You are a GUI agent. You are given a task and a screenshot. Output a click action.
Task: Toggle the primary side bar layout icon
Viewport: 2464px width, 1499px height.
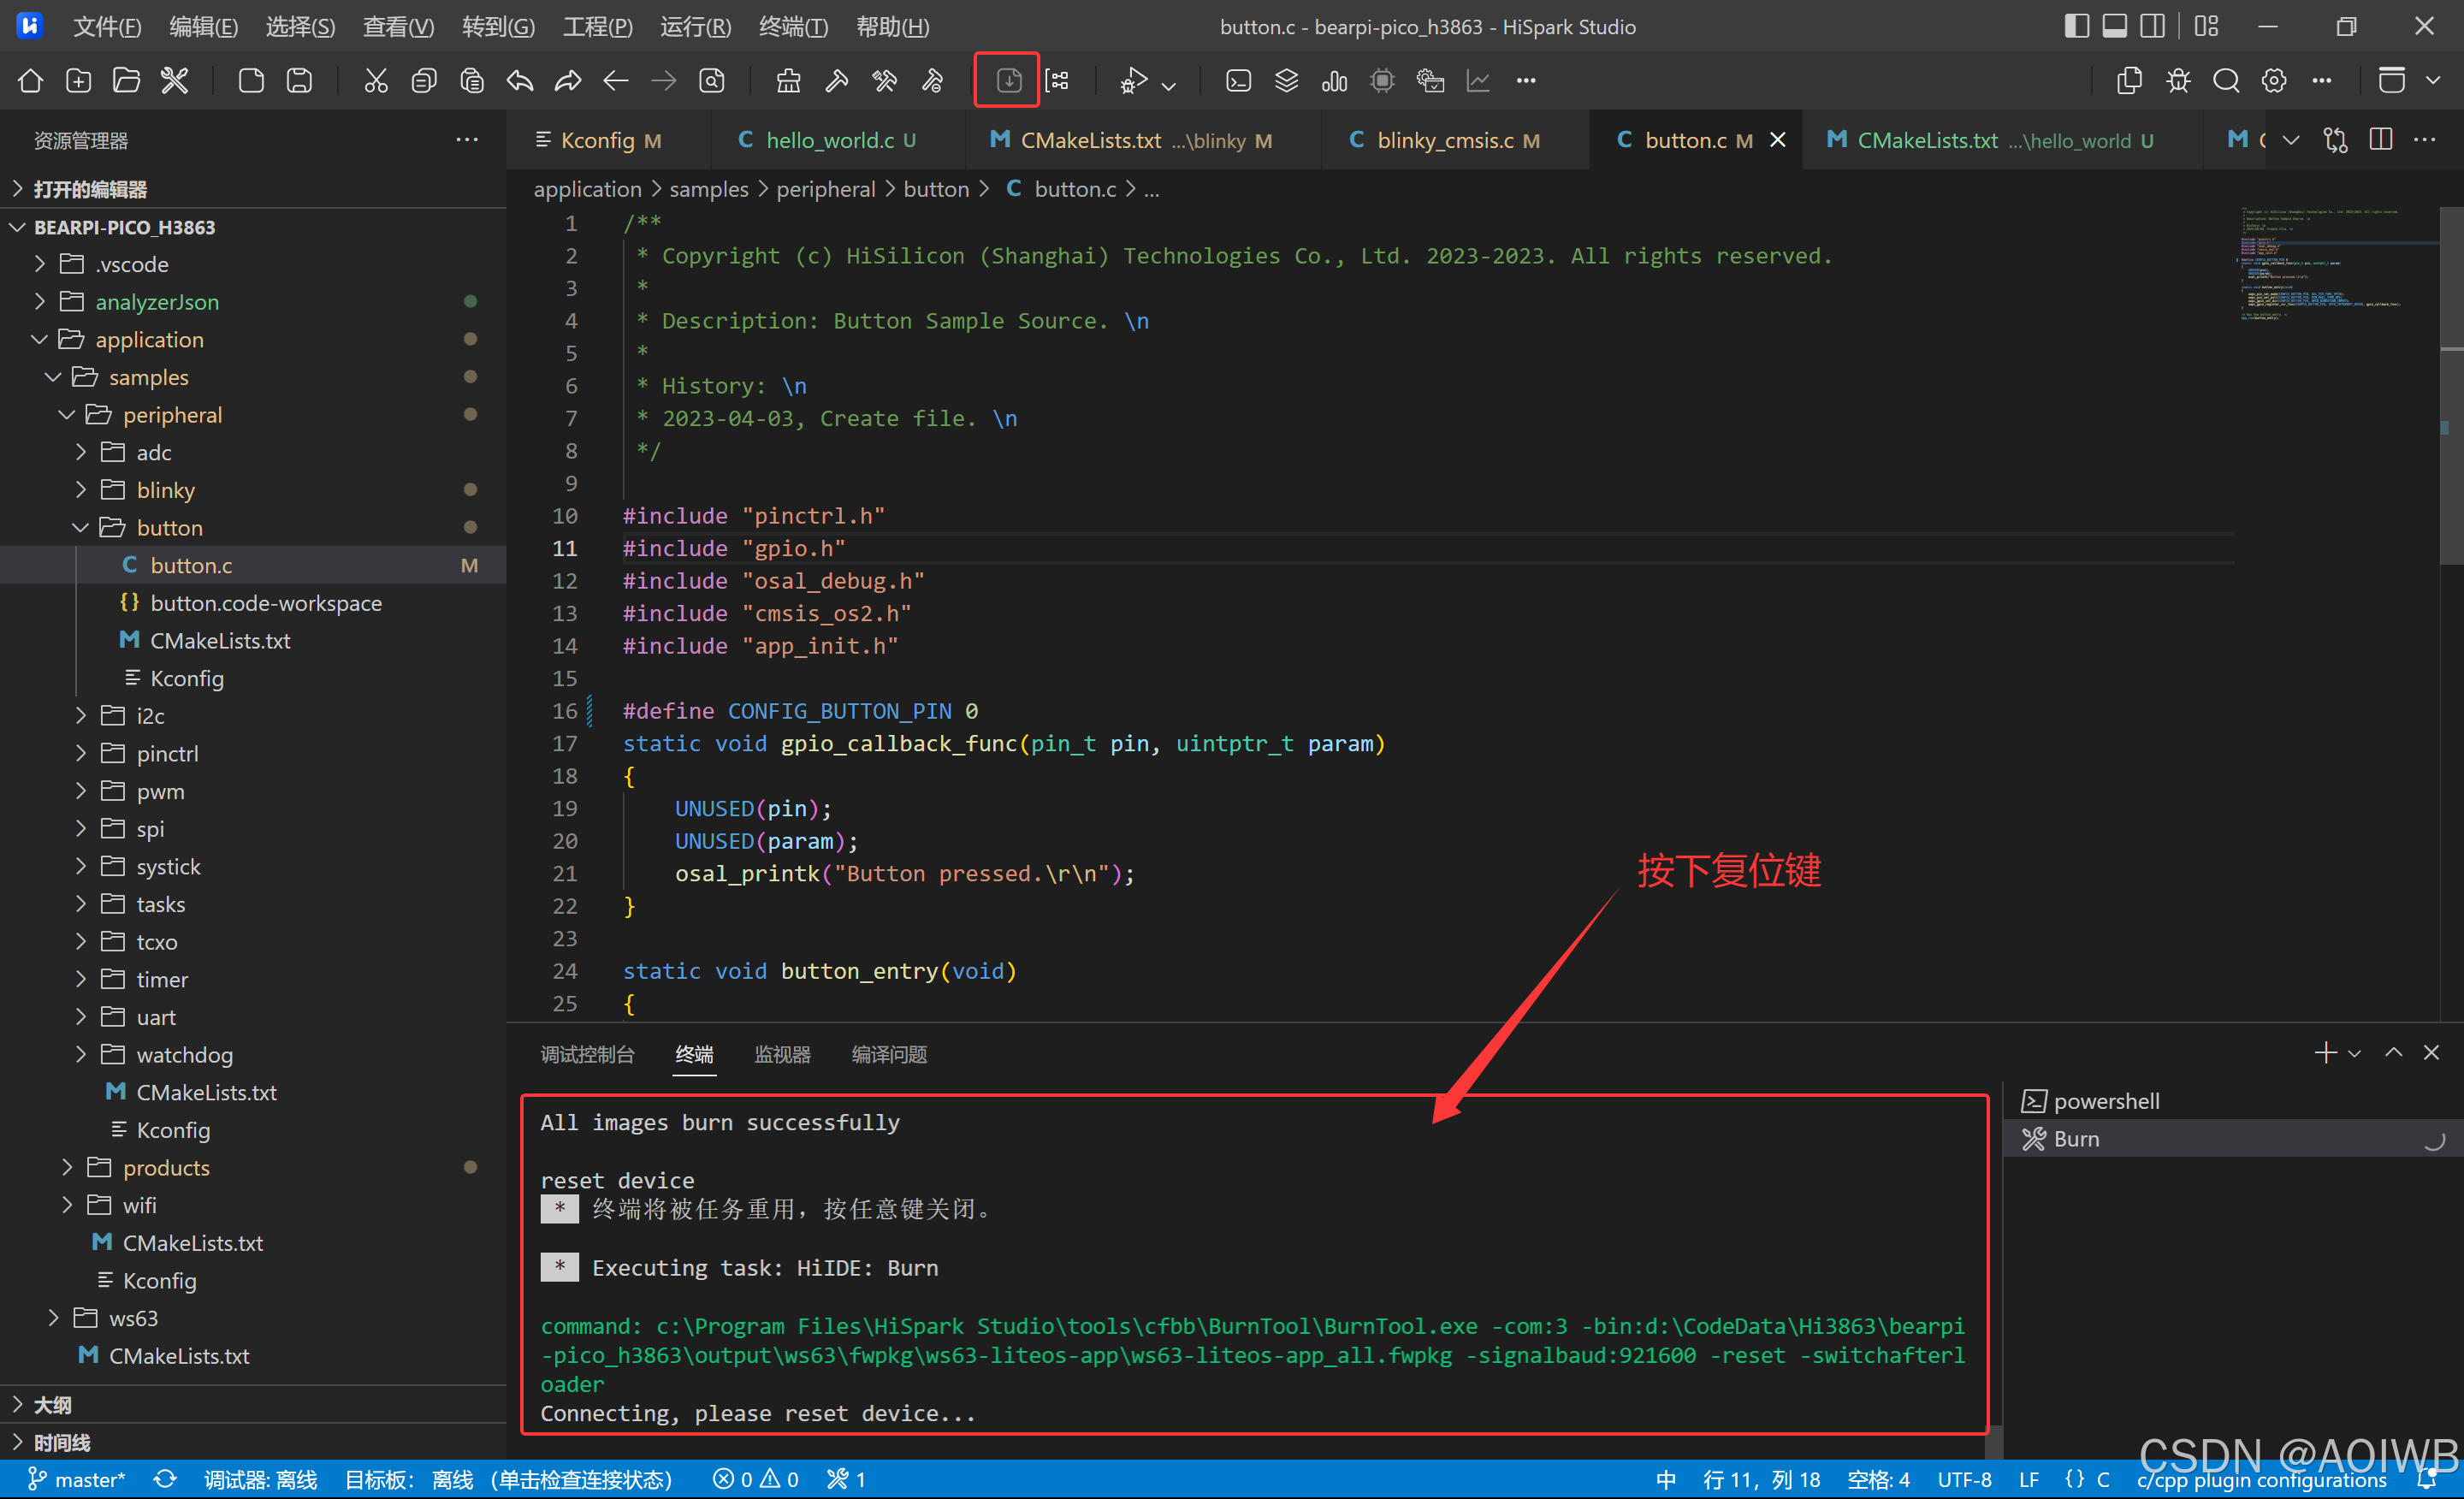point(2076,26)
